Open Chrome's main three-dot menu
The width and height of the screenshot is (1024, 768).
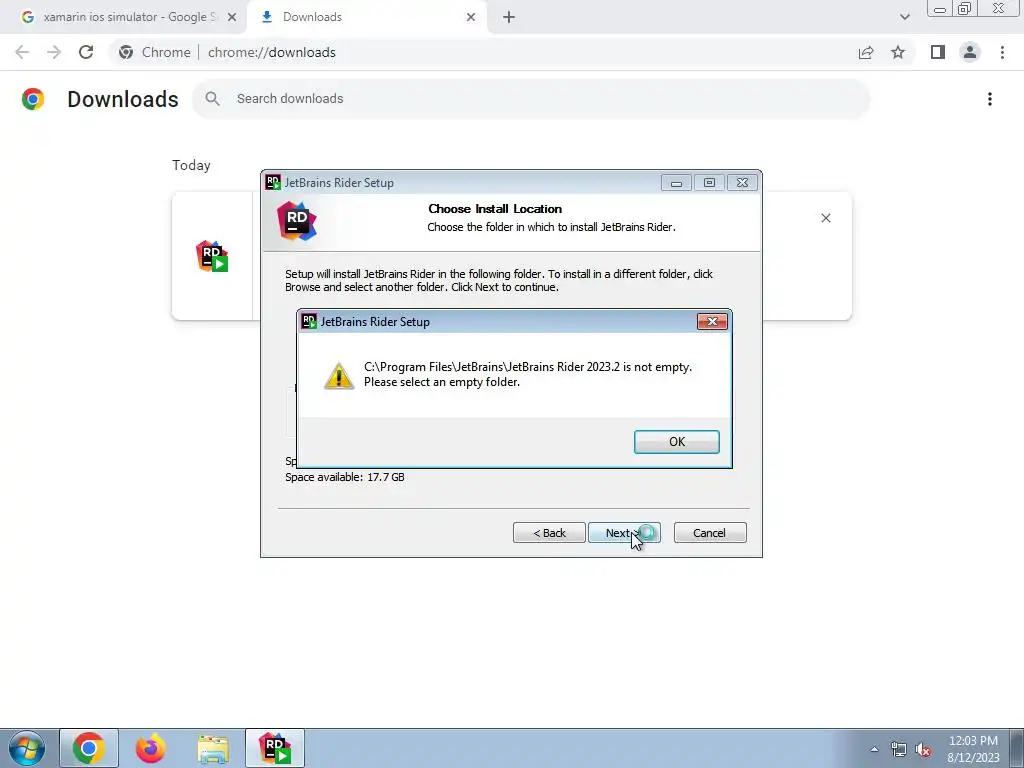tap(1002, 52)
